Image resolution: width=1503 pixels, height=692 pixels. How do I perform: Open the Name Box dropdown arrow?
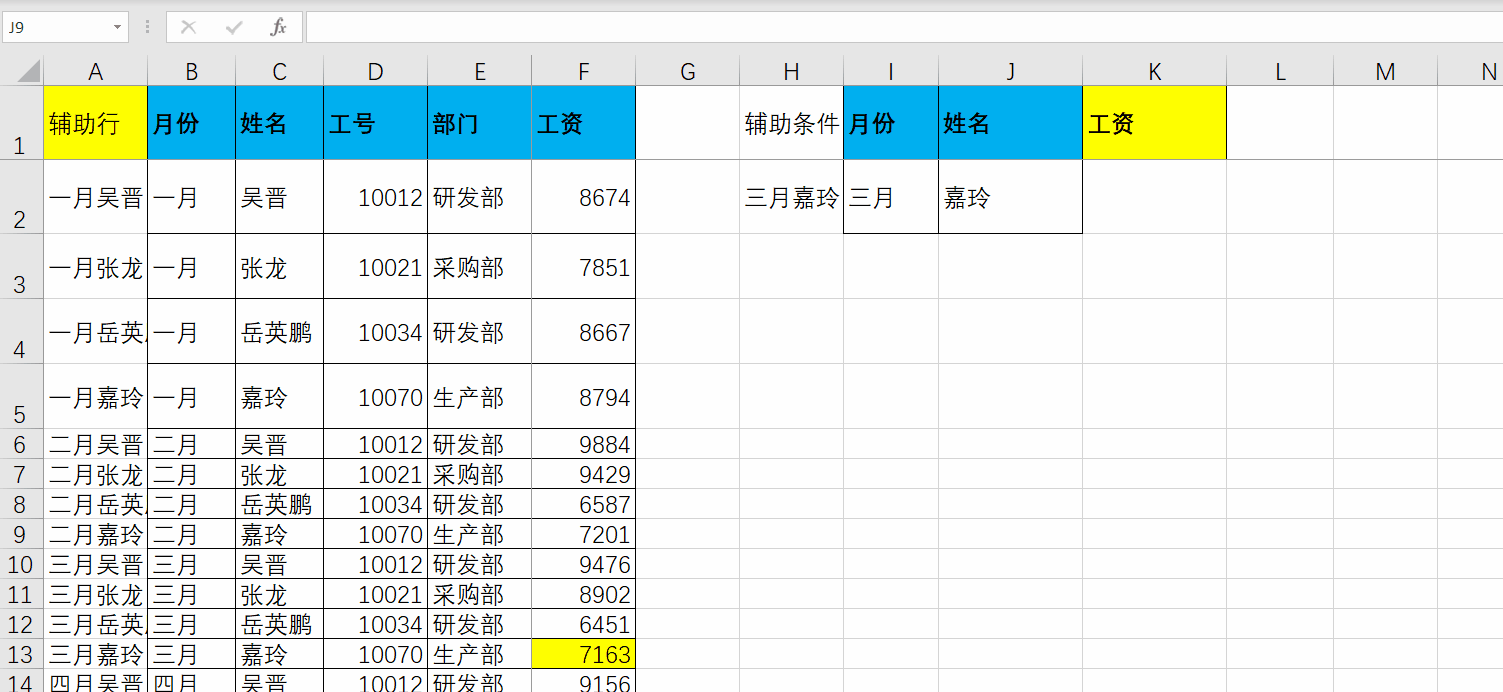click(x=118, y=27)
